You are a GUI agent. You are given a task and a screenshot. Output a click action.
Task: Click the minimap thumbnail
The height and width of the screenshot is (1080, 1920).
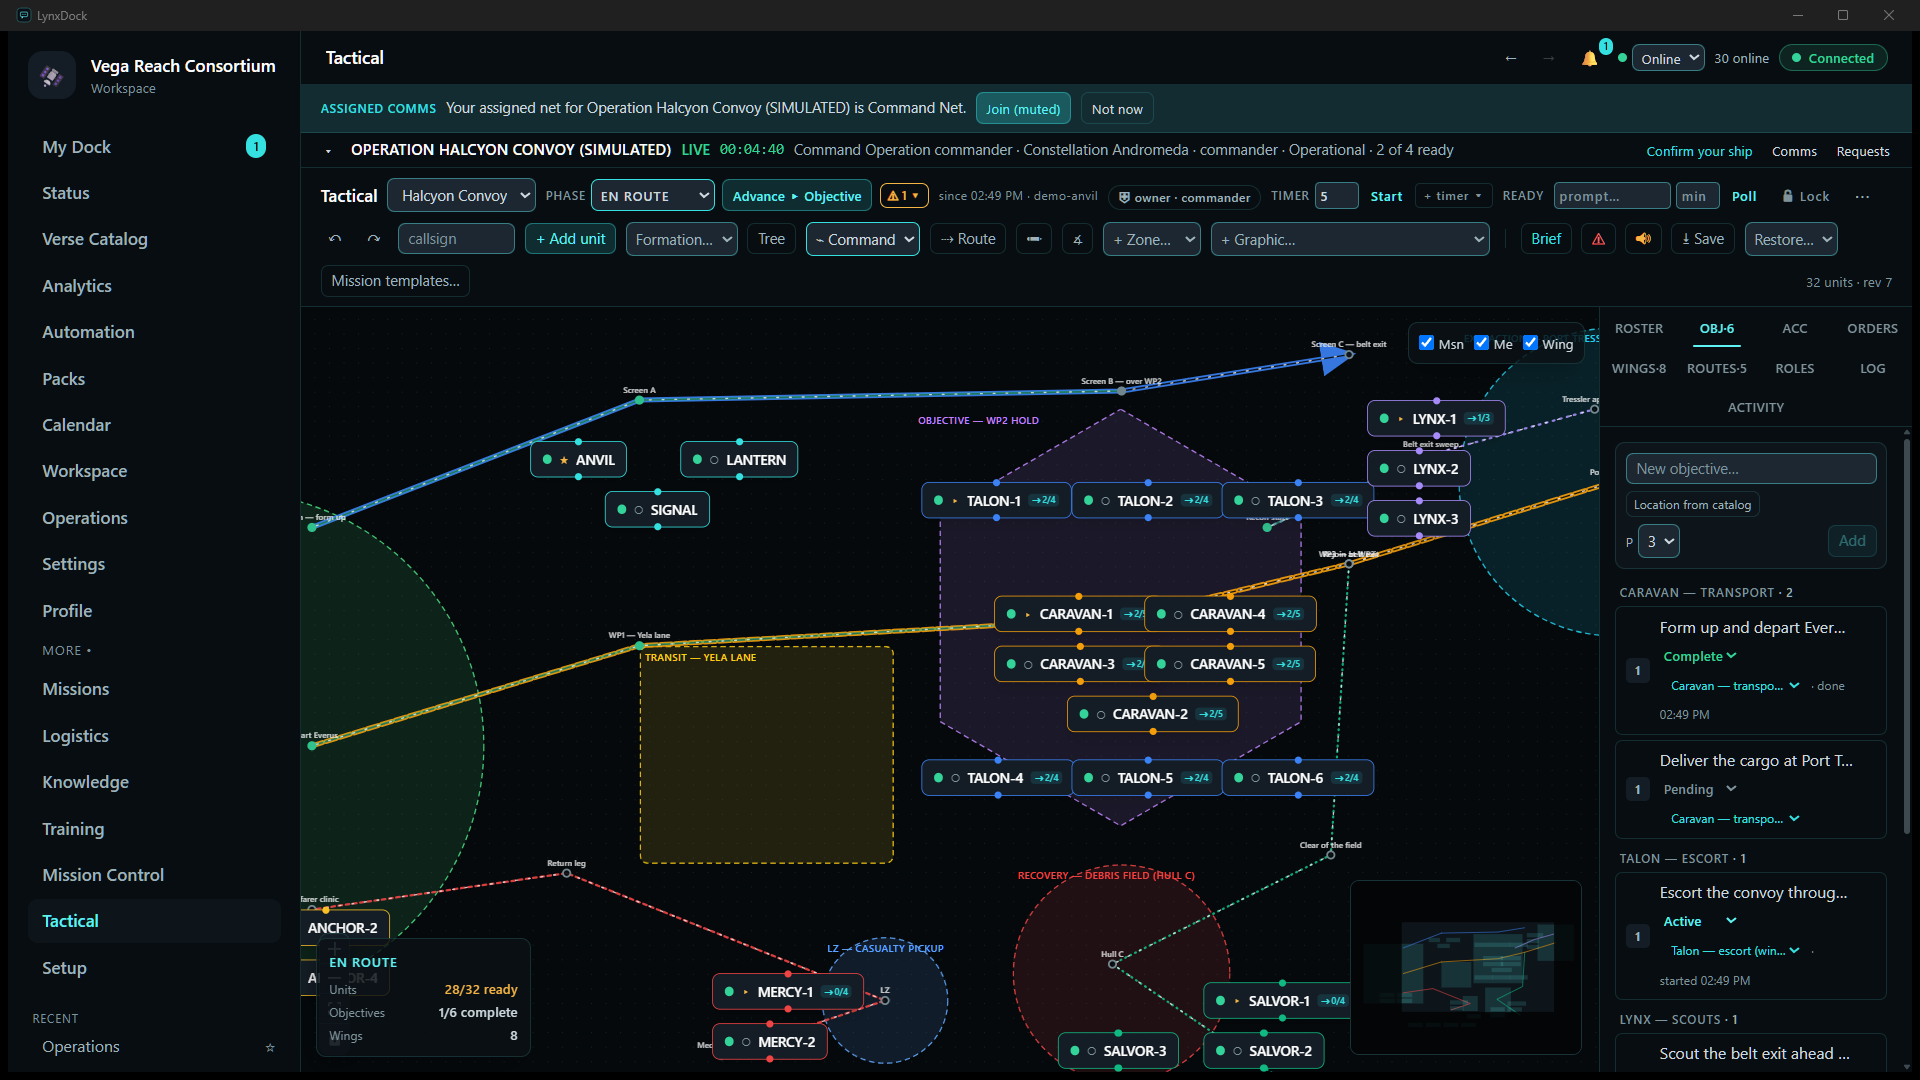(1466, 968)
